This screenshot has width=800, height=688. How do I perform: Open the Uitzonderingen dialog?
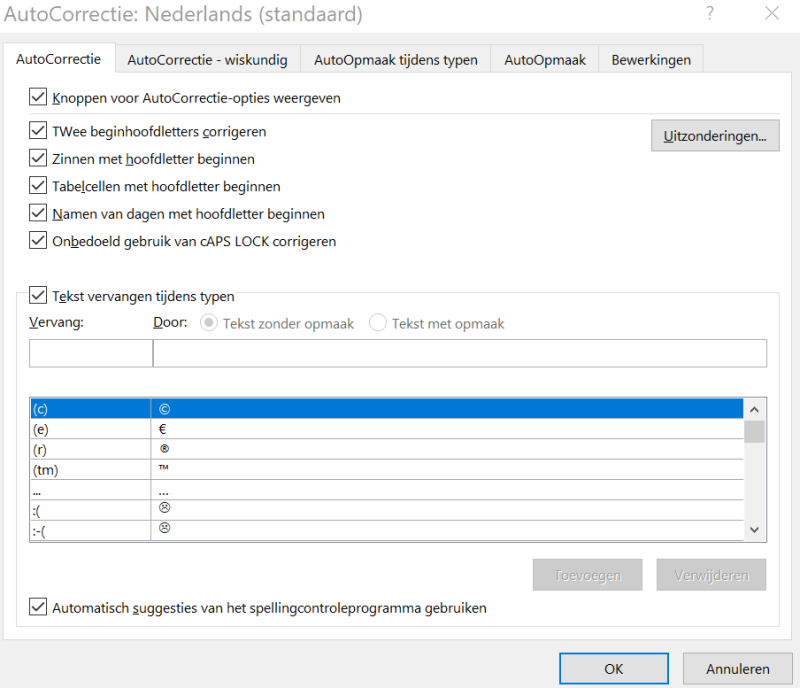coord(715,135)
